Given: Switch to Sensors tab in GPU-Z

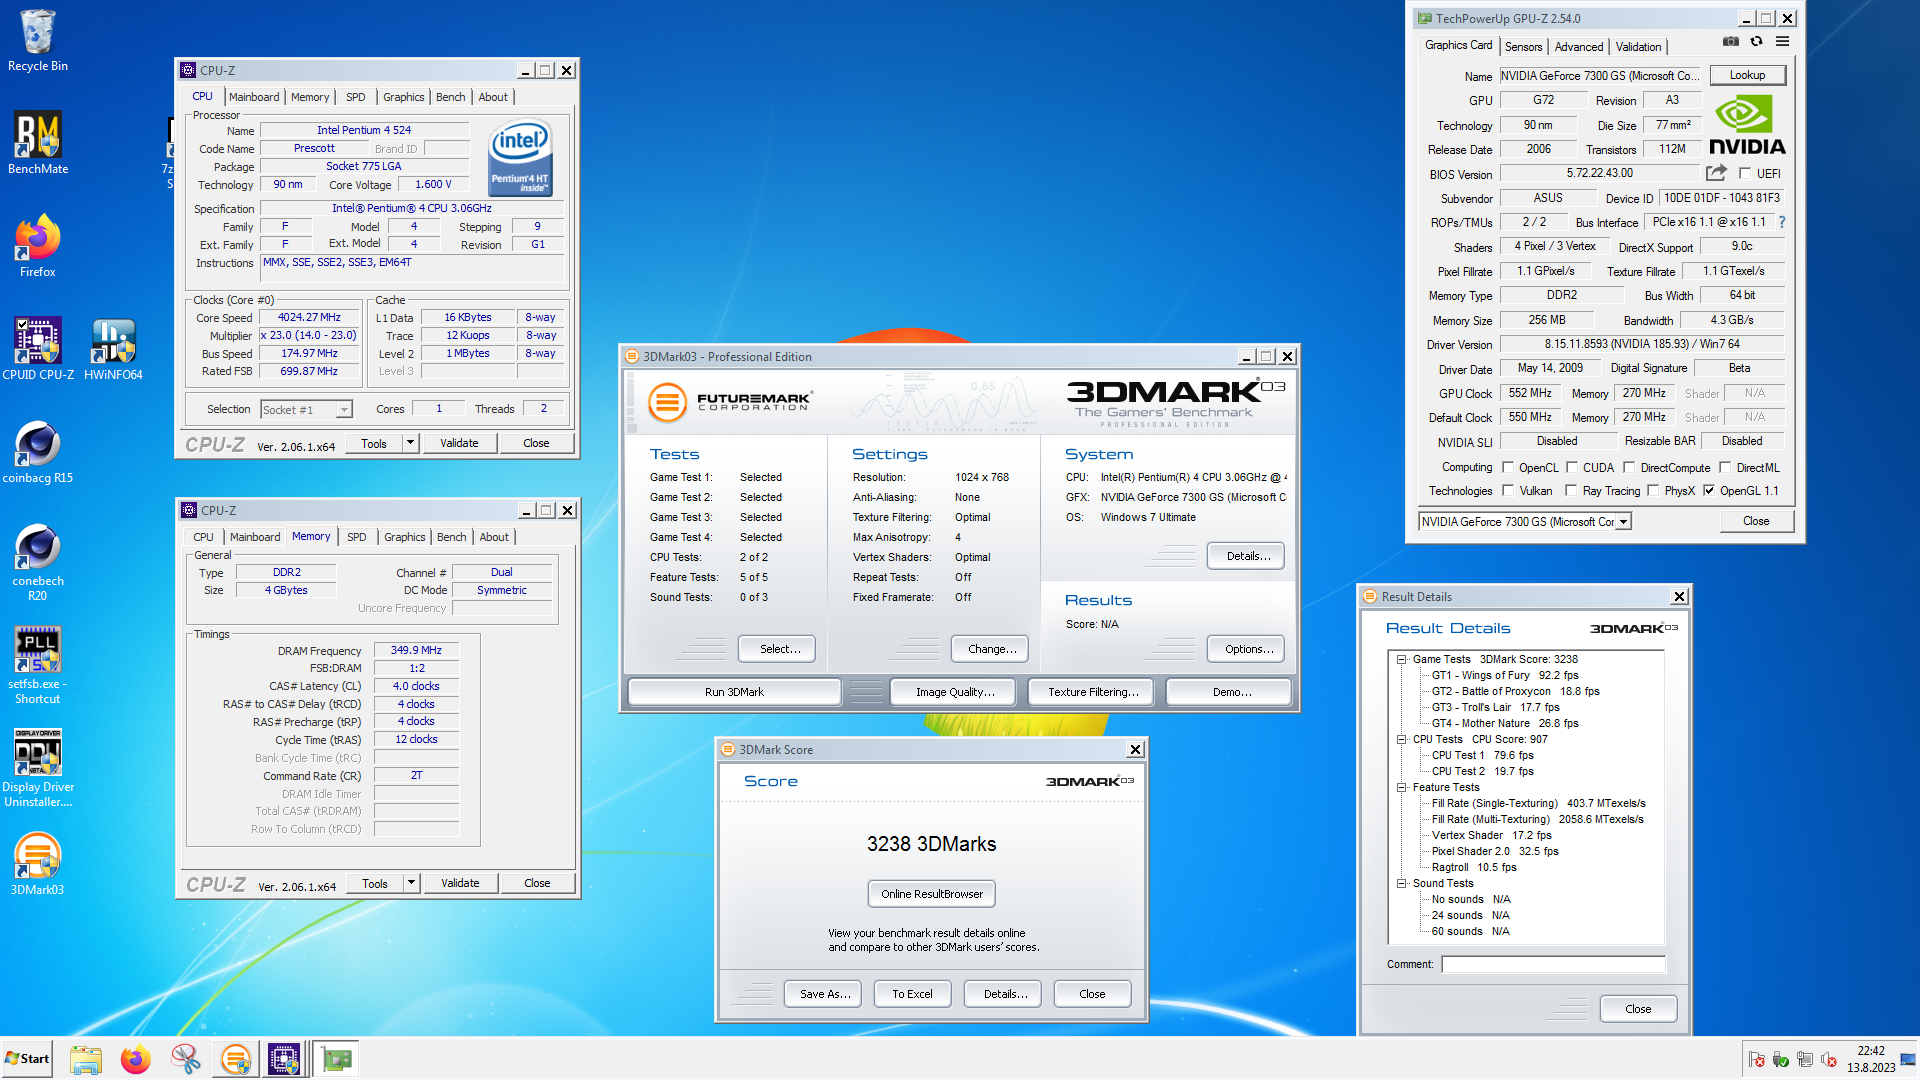Looking at the screenshot, I should (1523, 46).
